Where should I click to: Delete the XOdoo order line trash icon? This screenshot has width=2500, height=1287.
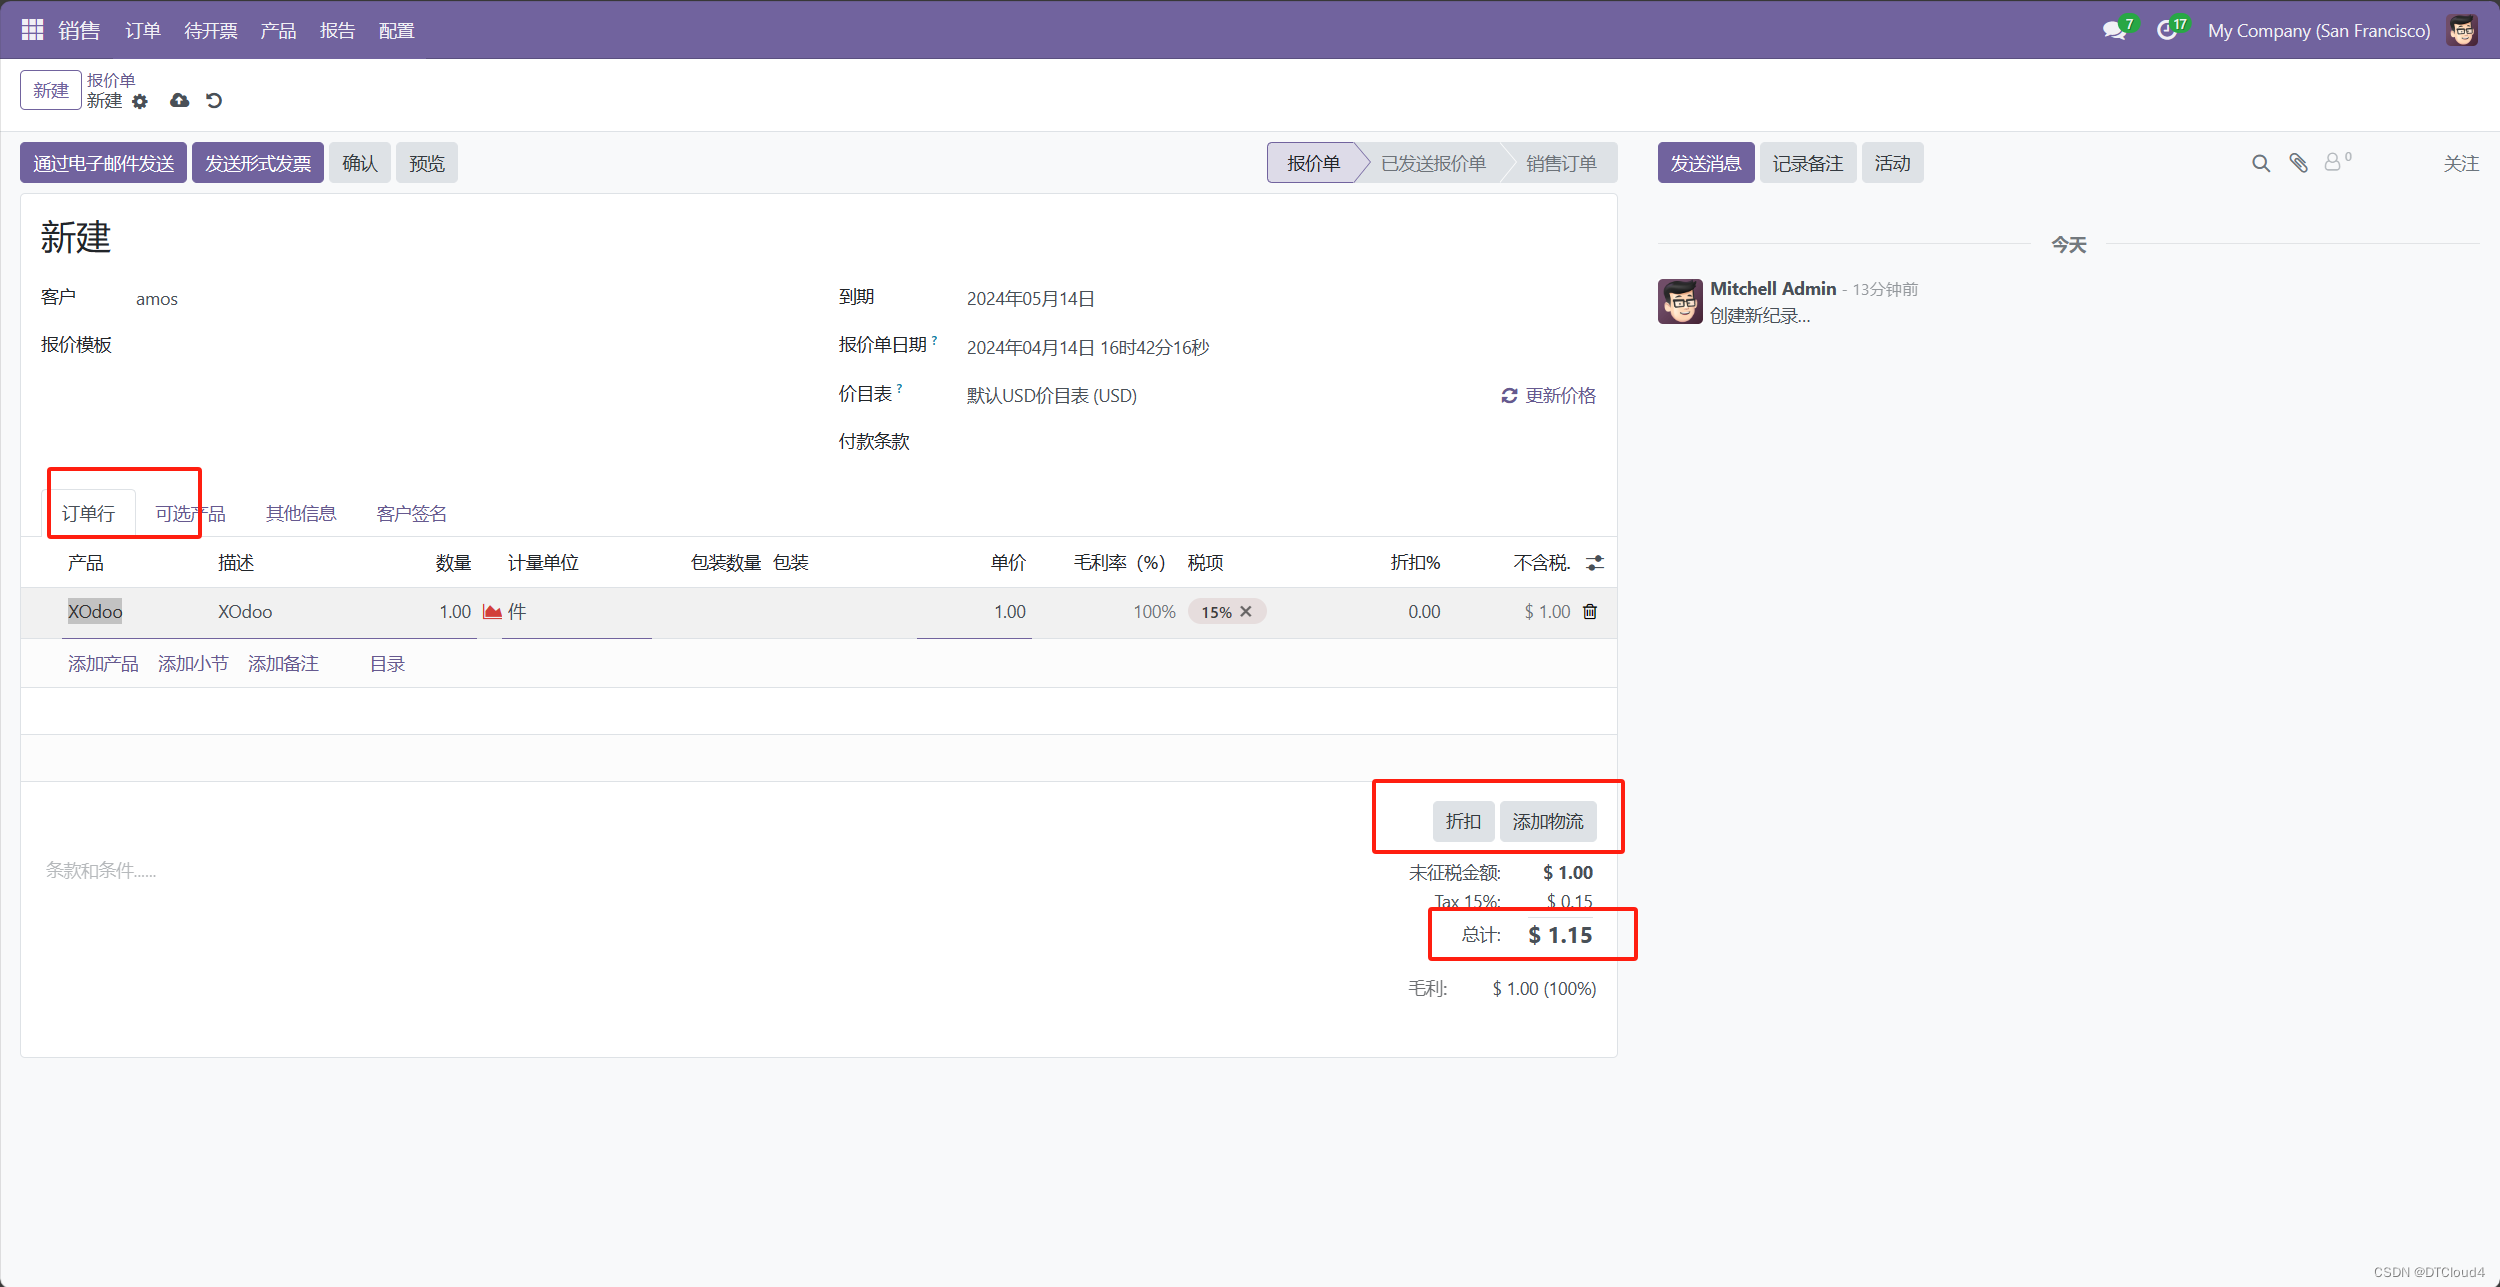coord(1590,612)
